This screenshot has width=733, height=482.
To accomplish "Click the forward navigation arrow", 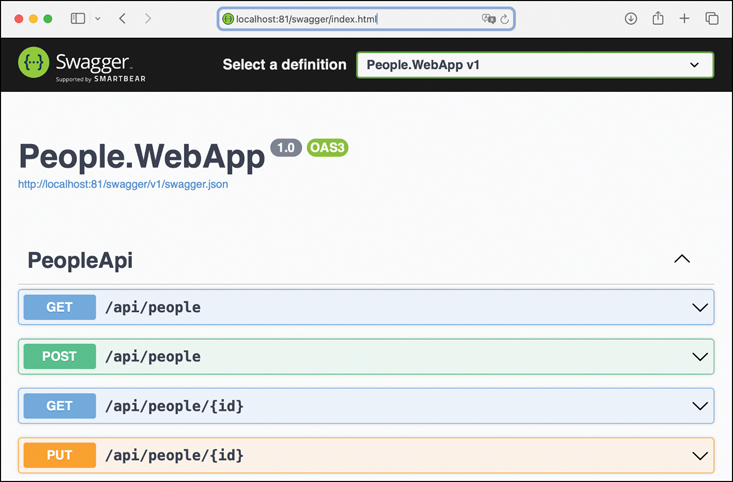I will click(148, 19).
